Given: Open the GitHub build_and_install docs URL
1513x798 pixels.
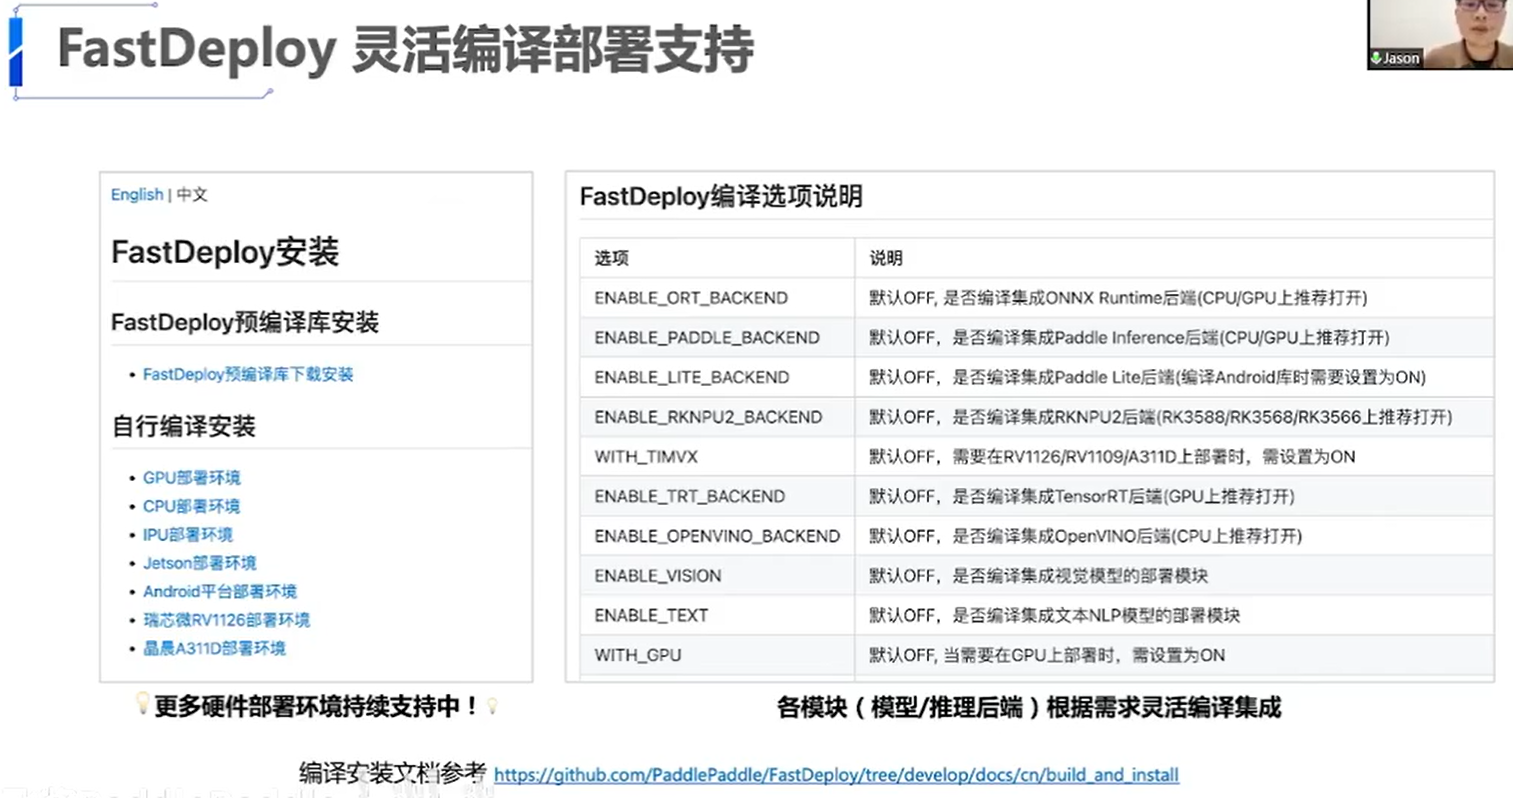Looking at the screenshot, I should pyautogui.click(x=836, y=775).
